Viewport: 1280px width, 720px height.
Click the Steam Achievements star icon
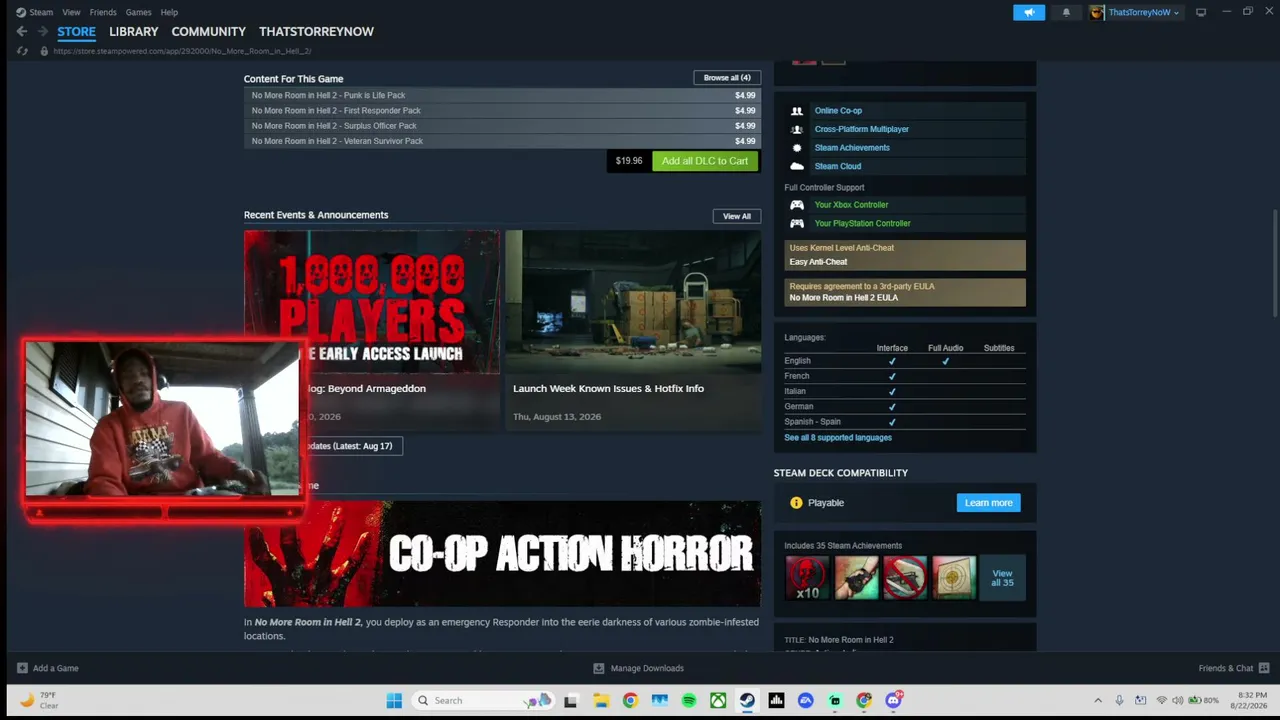click(797, 148)
